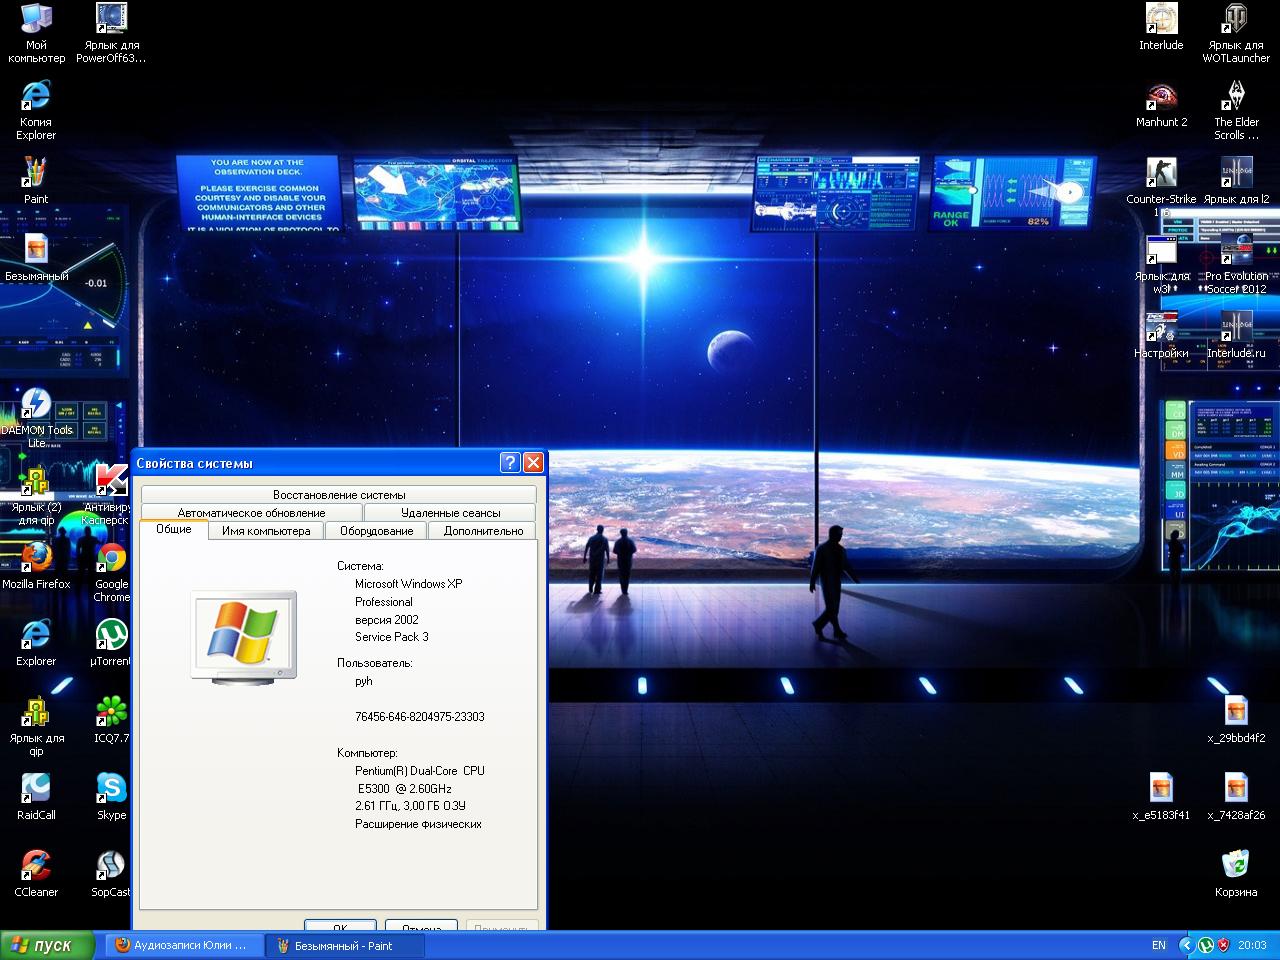Open the WOTLauncher shortcut
This screenshot has width=1280, height=960.
pos(1236,20)
